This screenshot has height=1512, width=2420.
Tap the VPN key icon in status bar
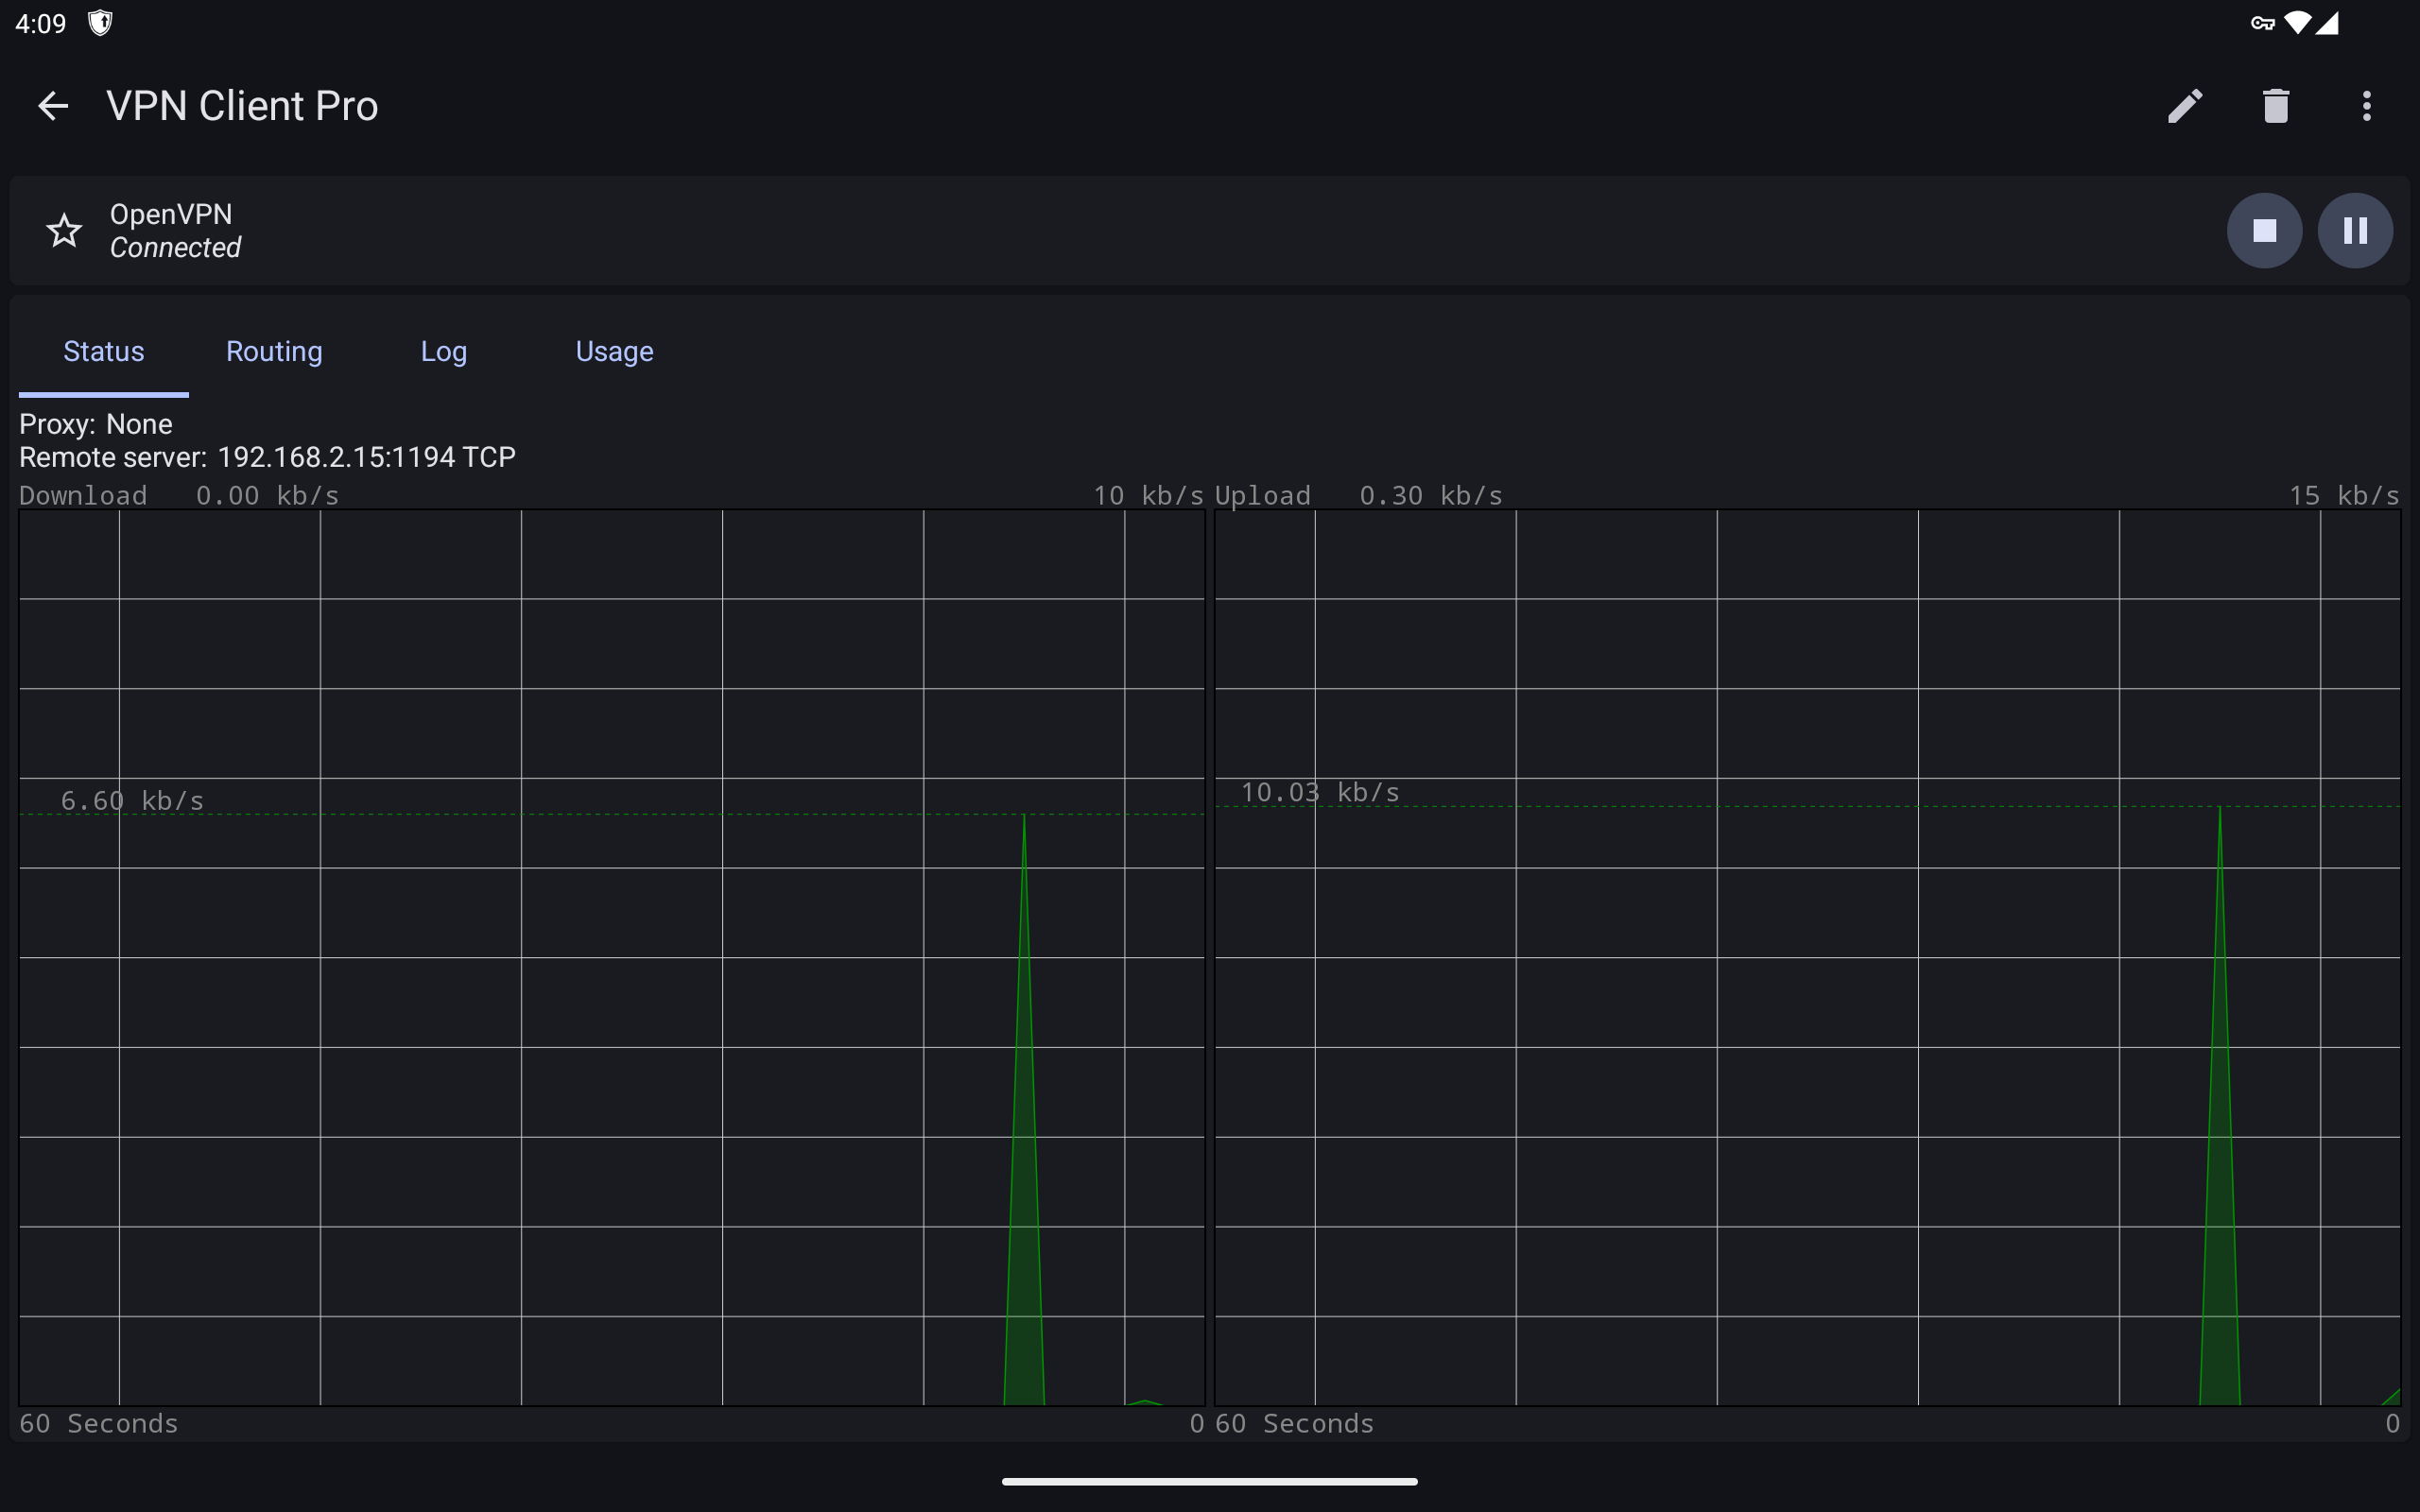[x=2262, y=23]
